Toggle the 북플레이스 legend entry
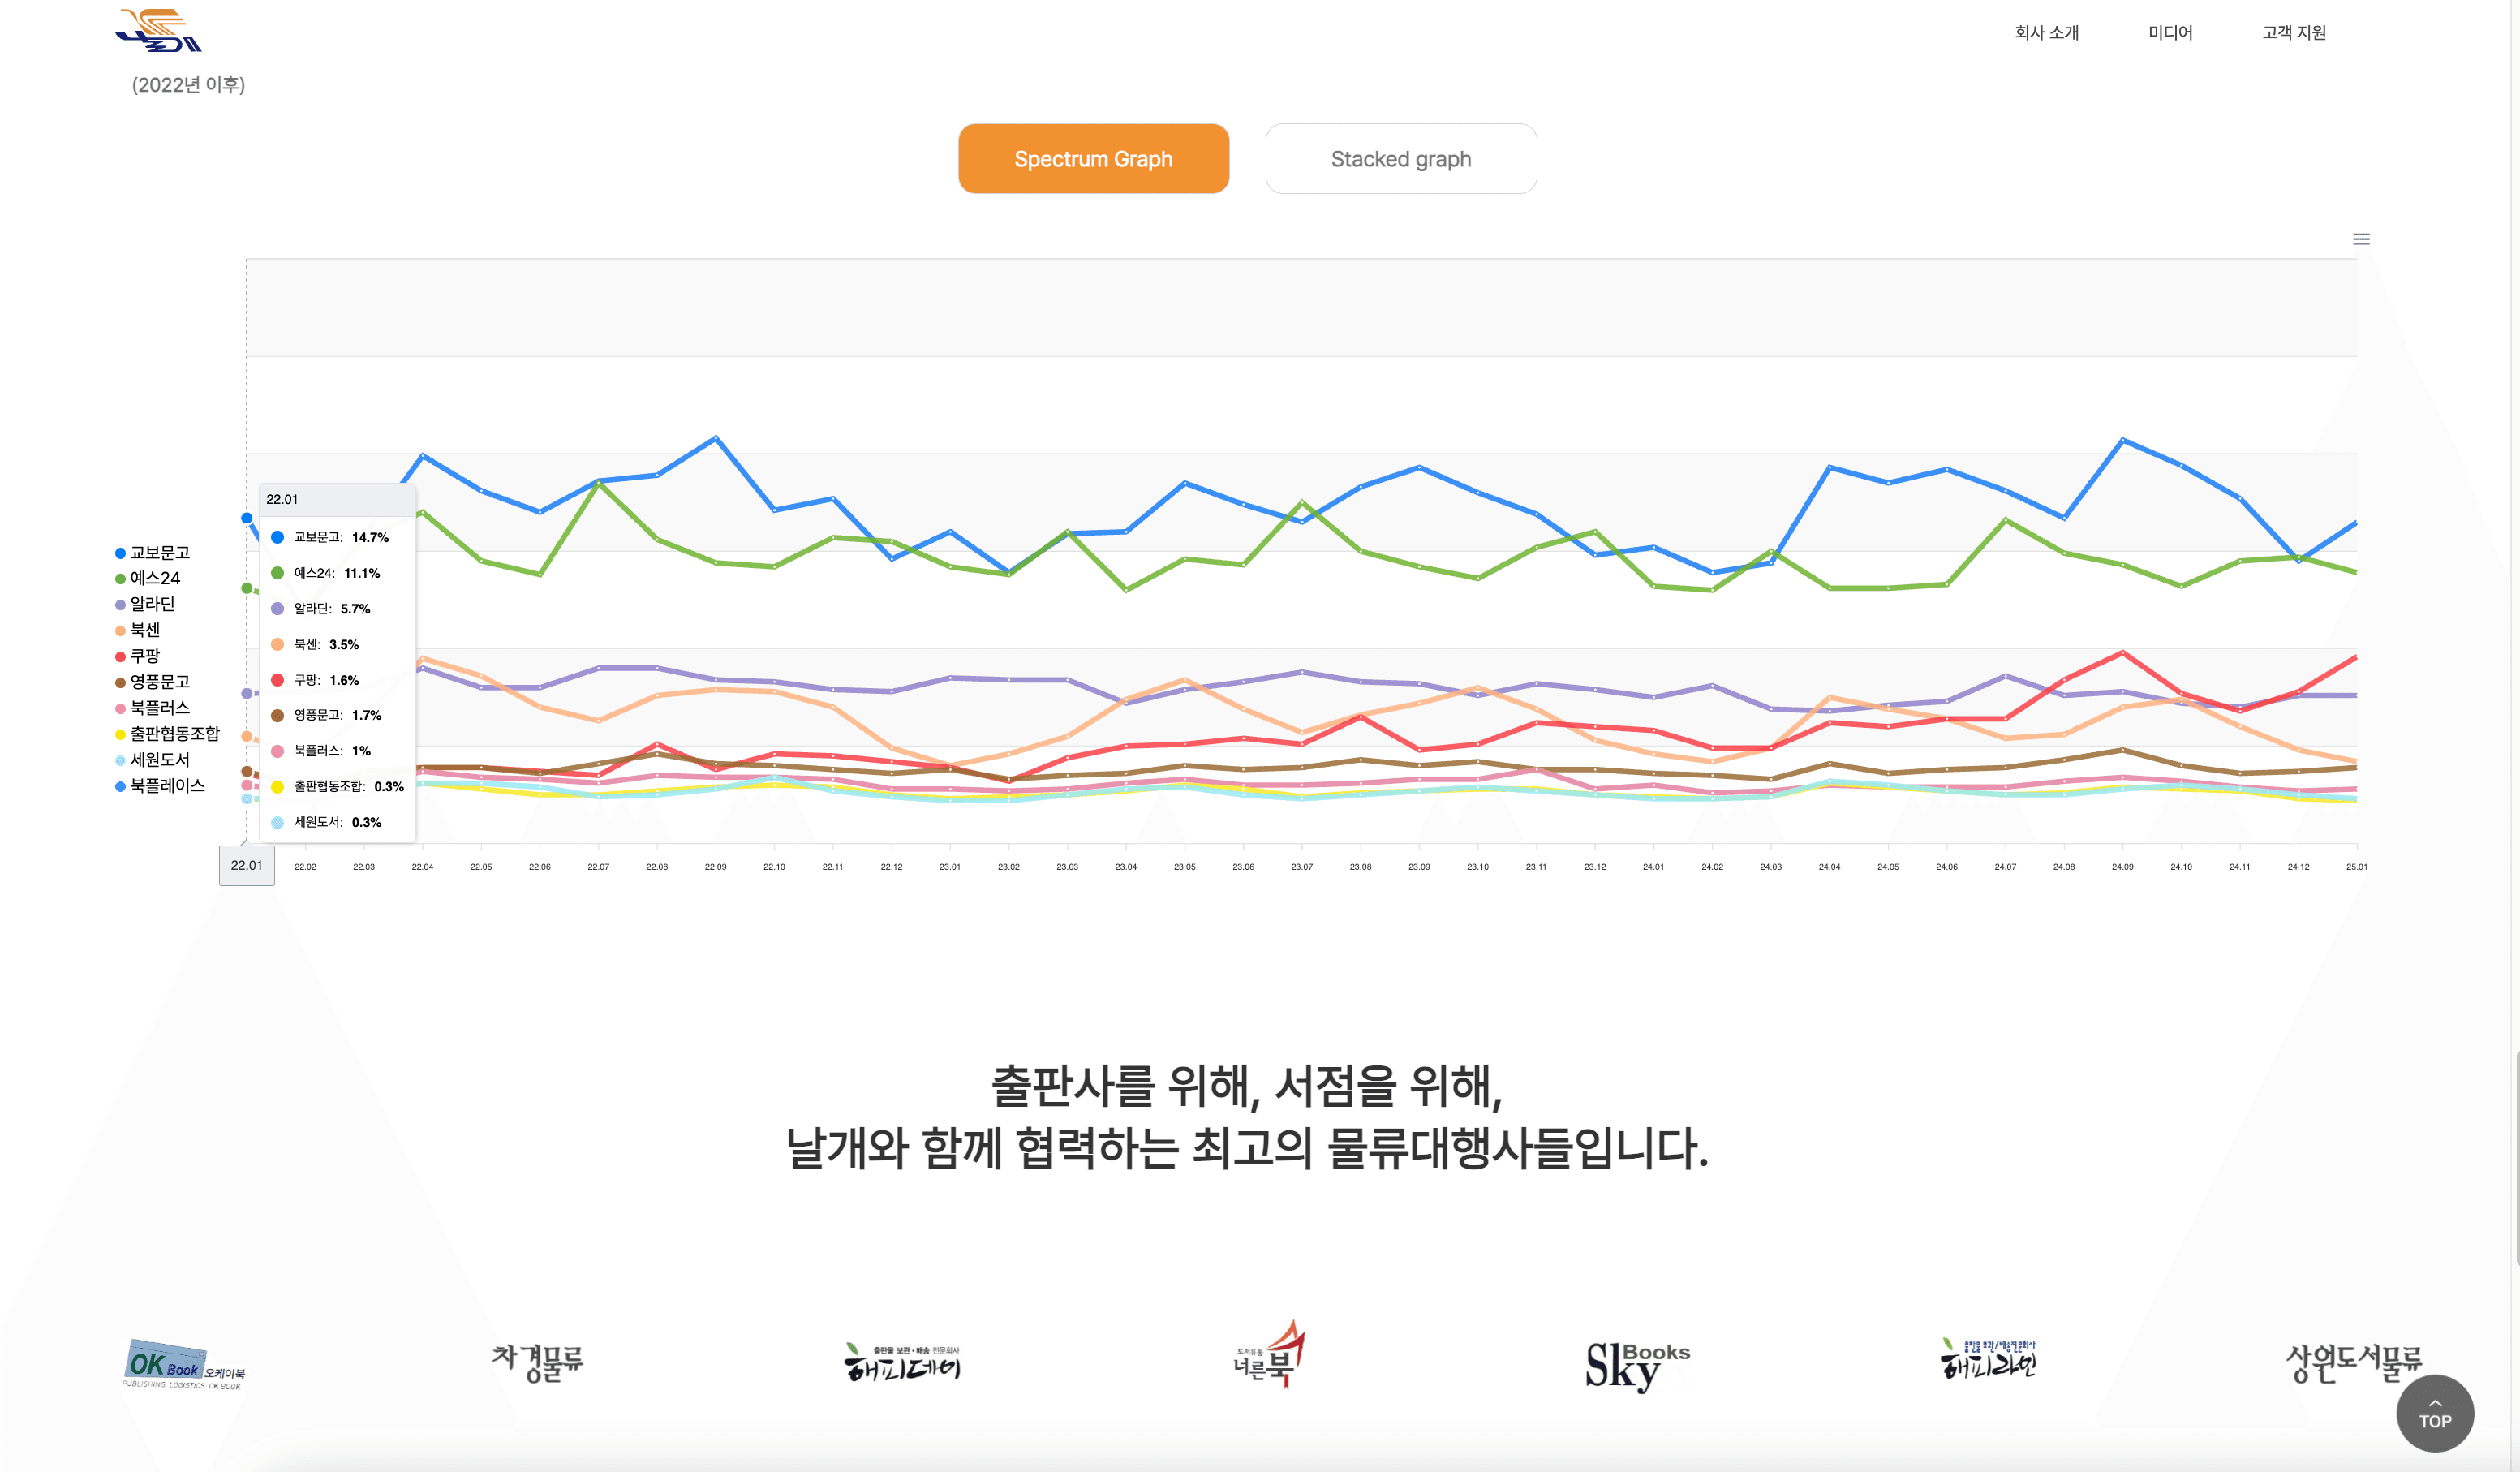Screen dimensions: 2520x1472 167,786
